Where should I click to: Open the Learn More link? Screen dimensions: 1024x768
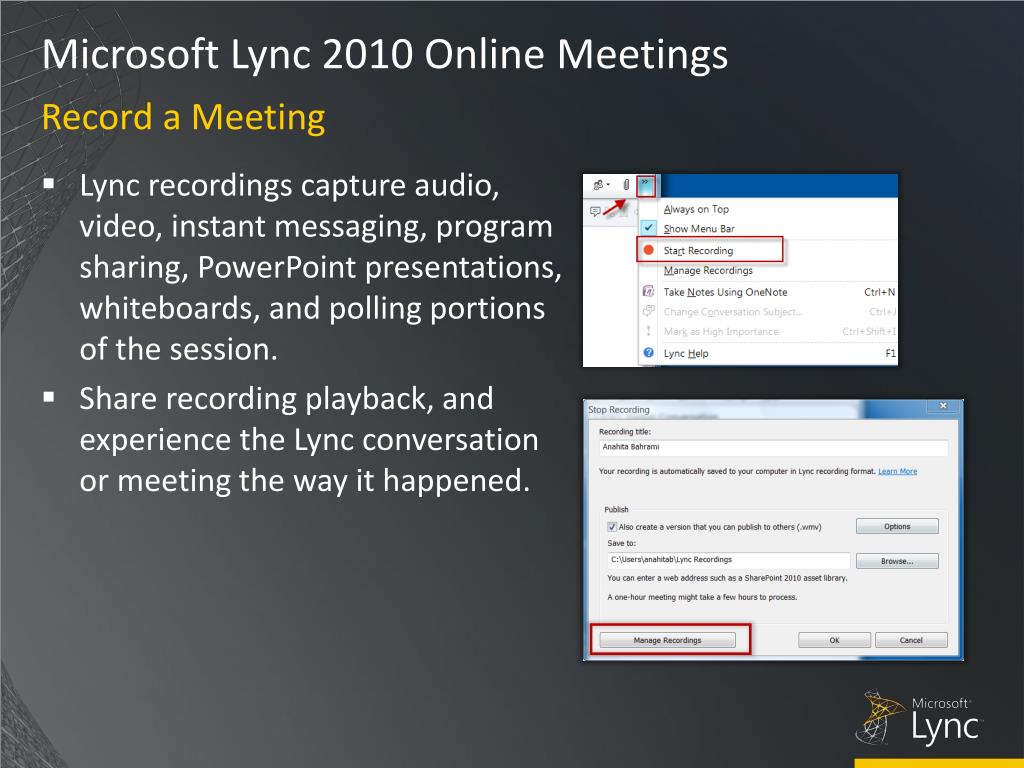click(x=897, y=472)
